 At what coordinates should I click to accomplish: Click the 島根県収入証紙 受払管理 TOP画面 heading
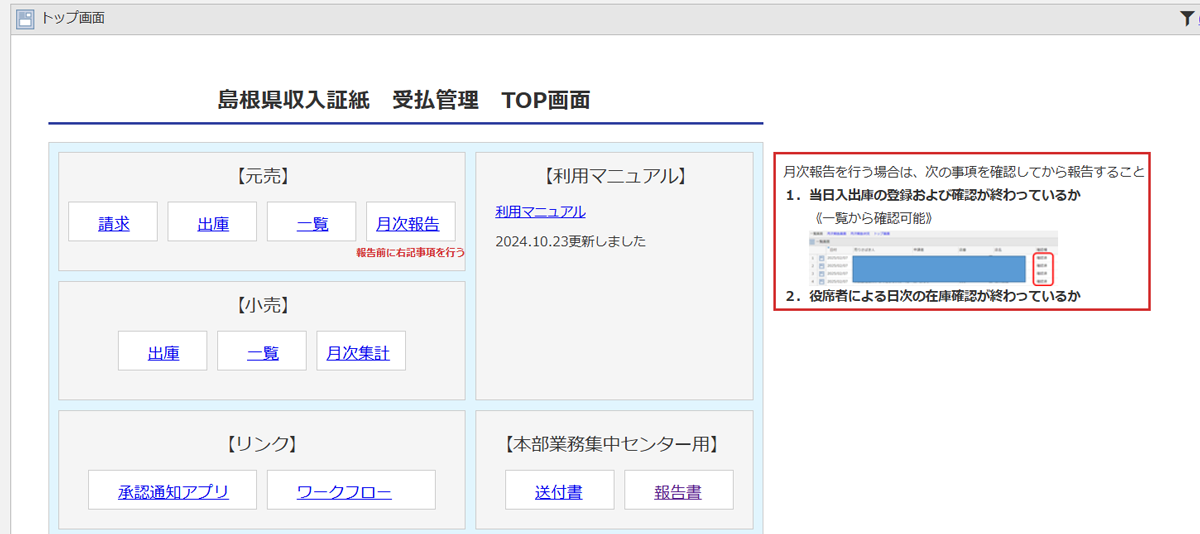click(x=404, y=100)
